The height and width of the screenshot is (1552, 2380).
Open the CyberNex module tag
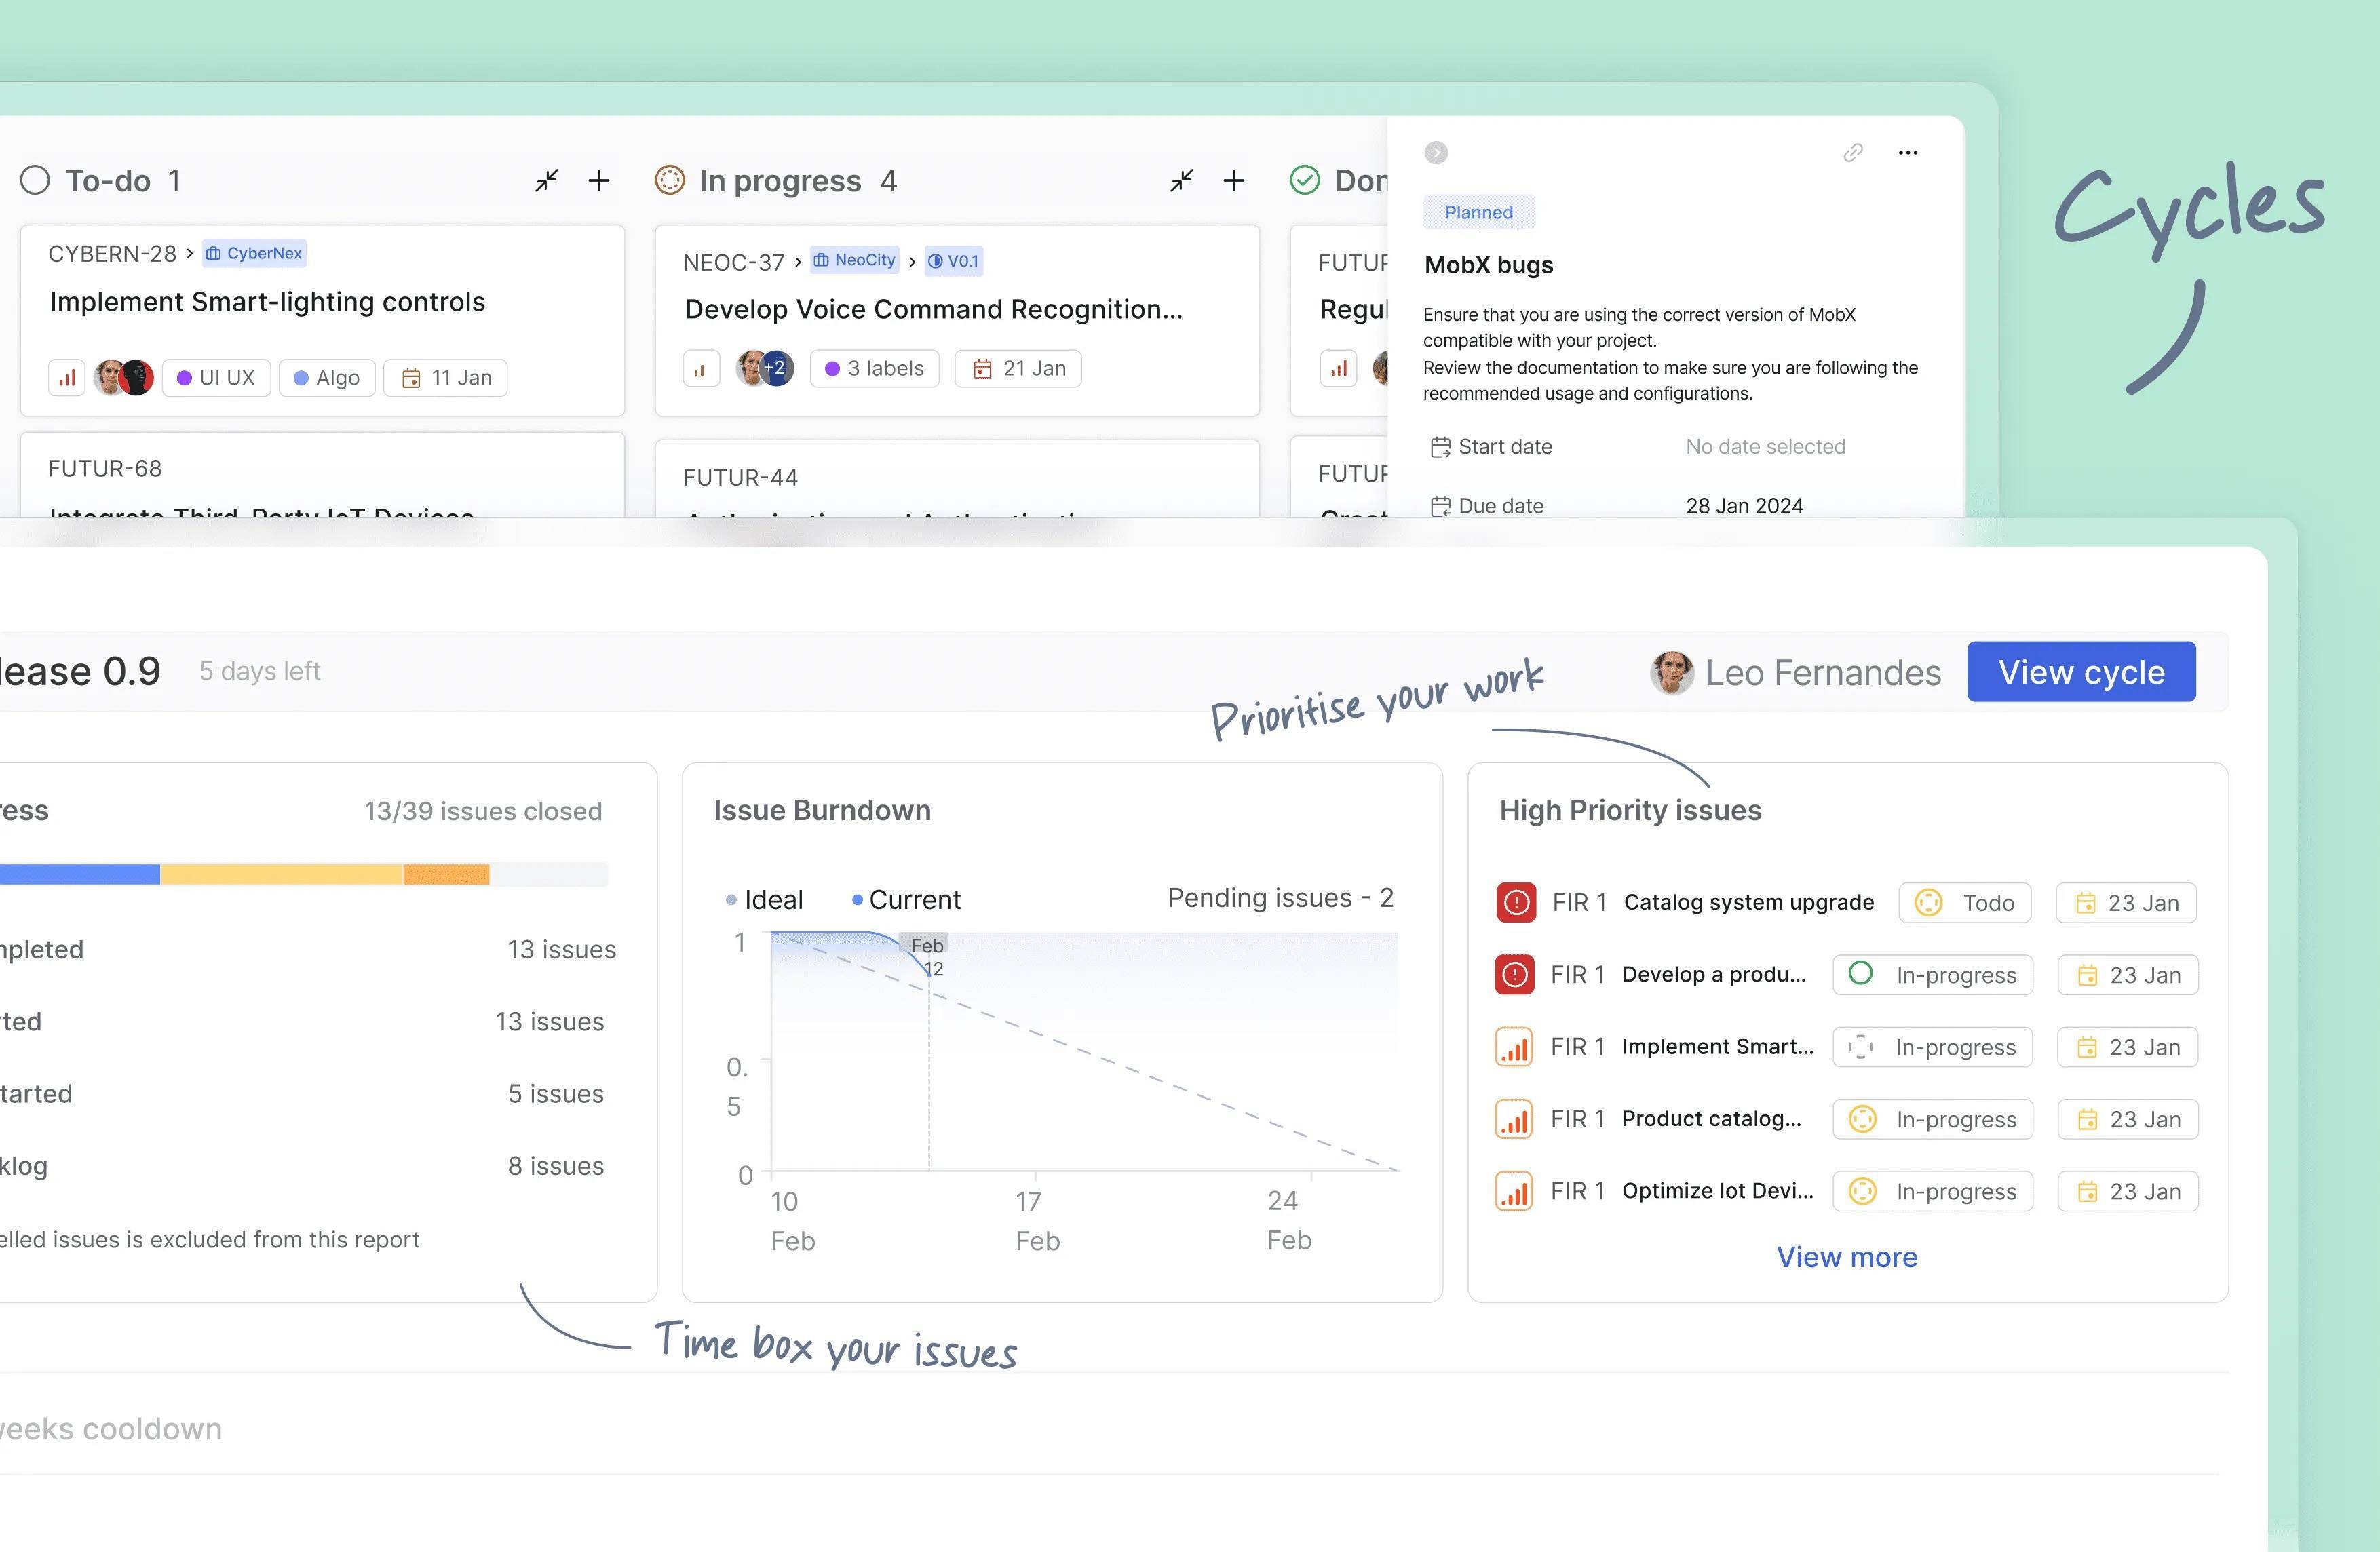click(x=255, y=254)
